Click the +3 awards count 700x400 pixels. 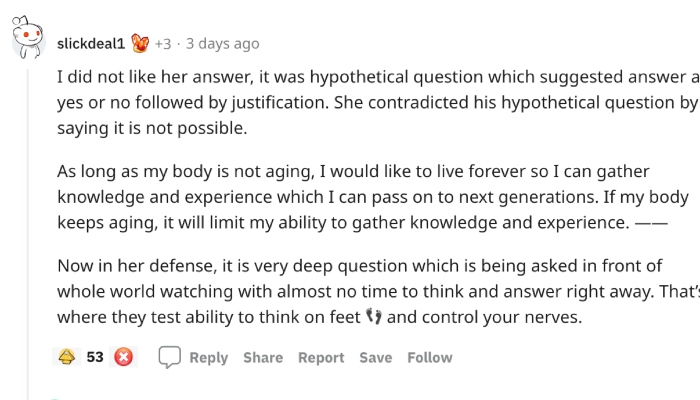[163, 44]
